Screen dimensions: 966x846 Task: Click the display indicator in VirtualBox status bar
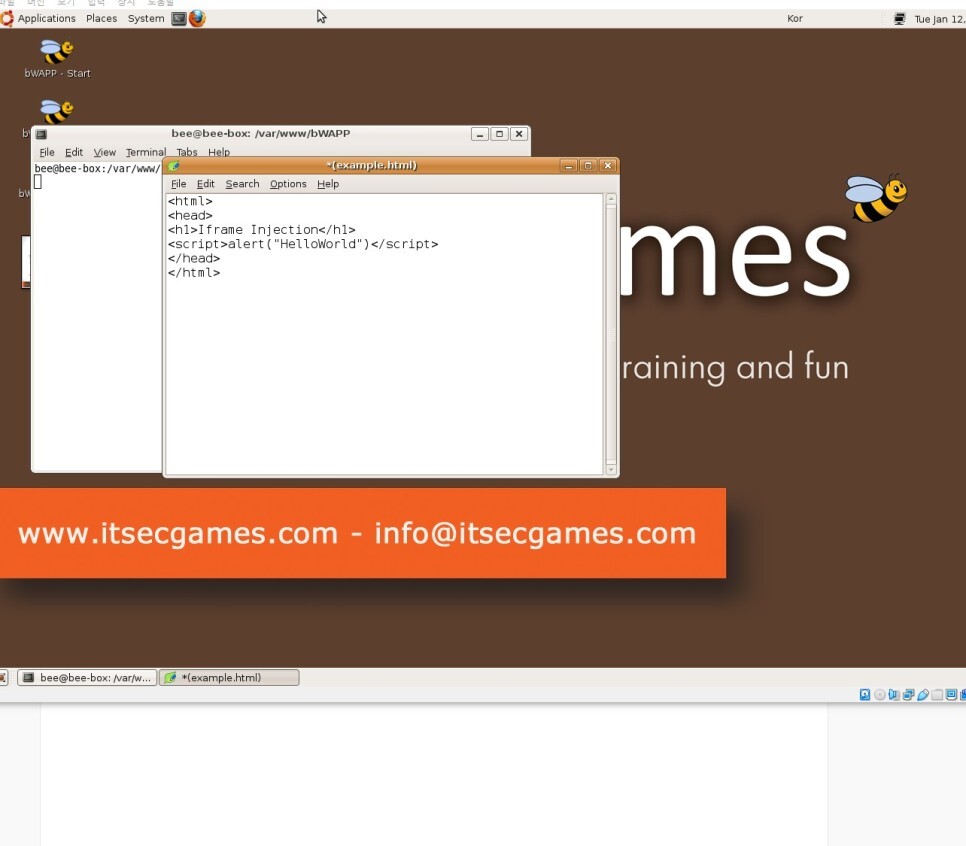click(x=951, y=695)
